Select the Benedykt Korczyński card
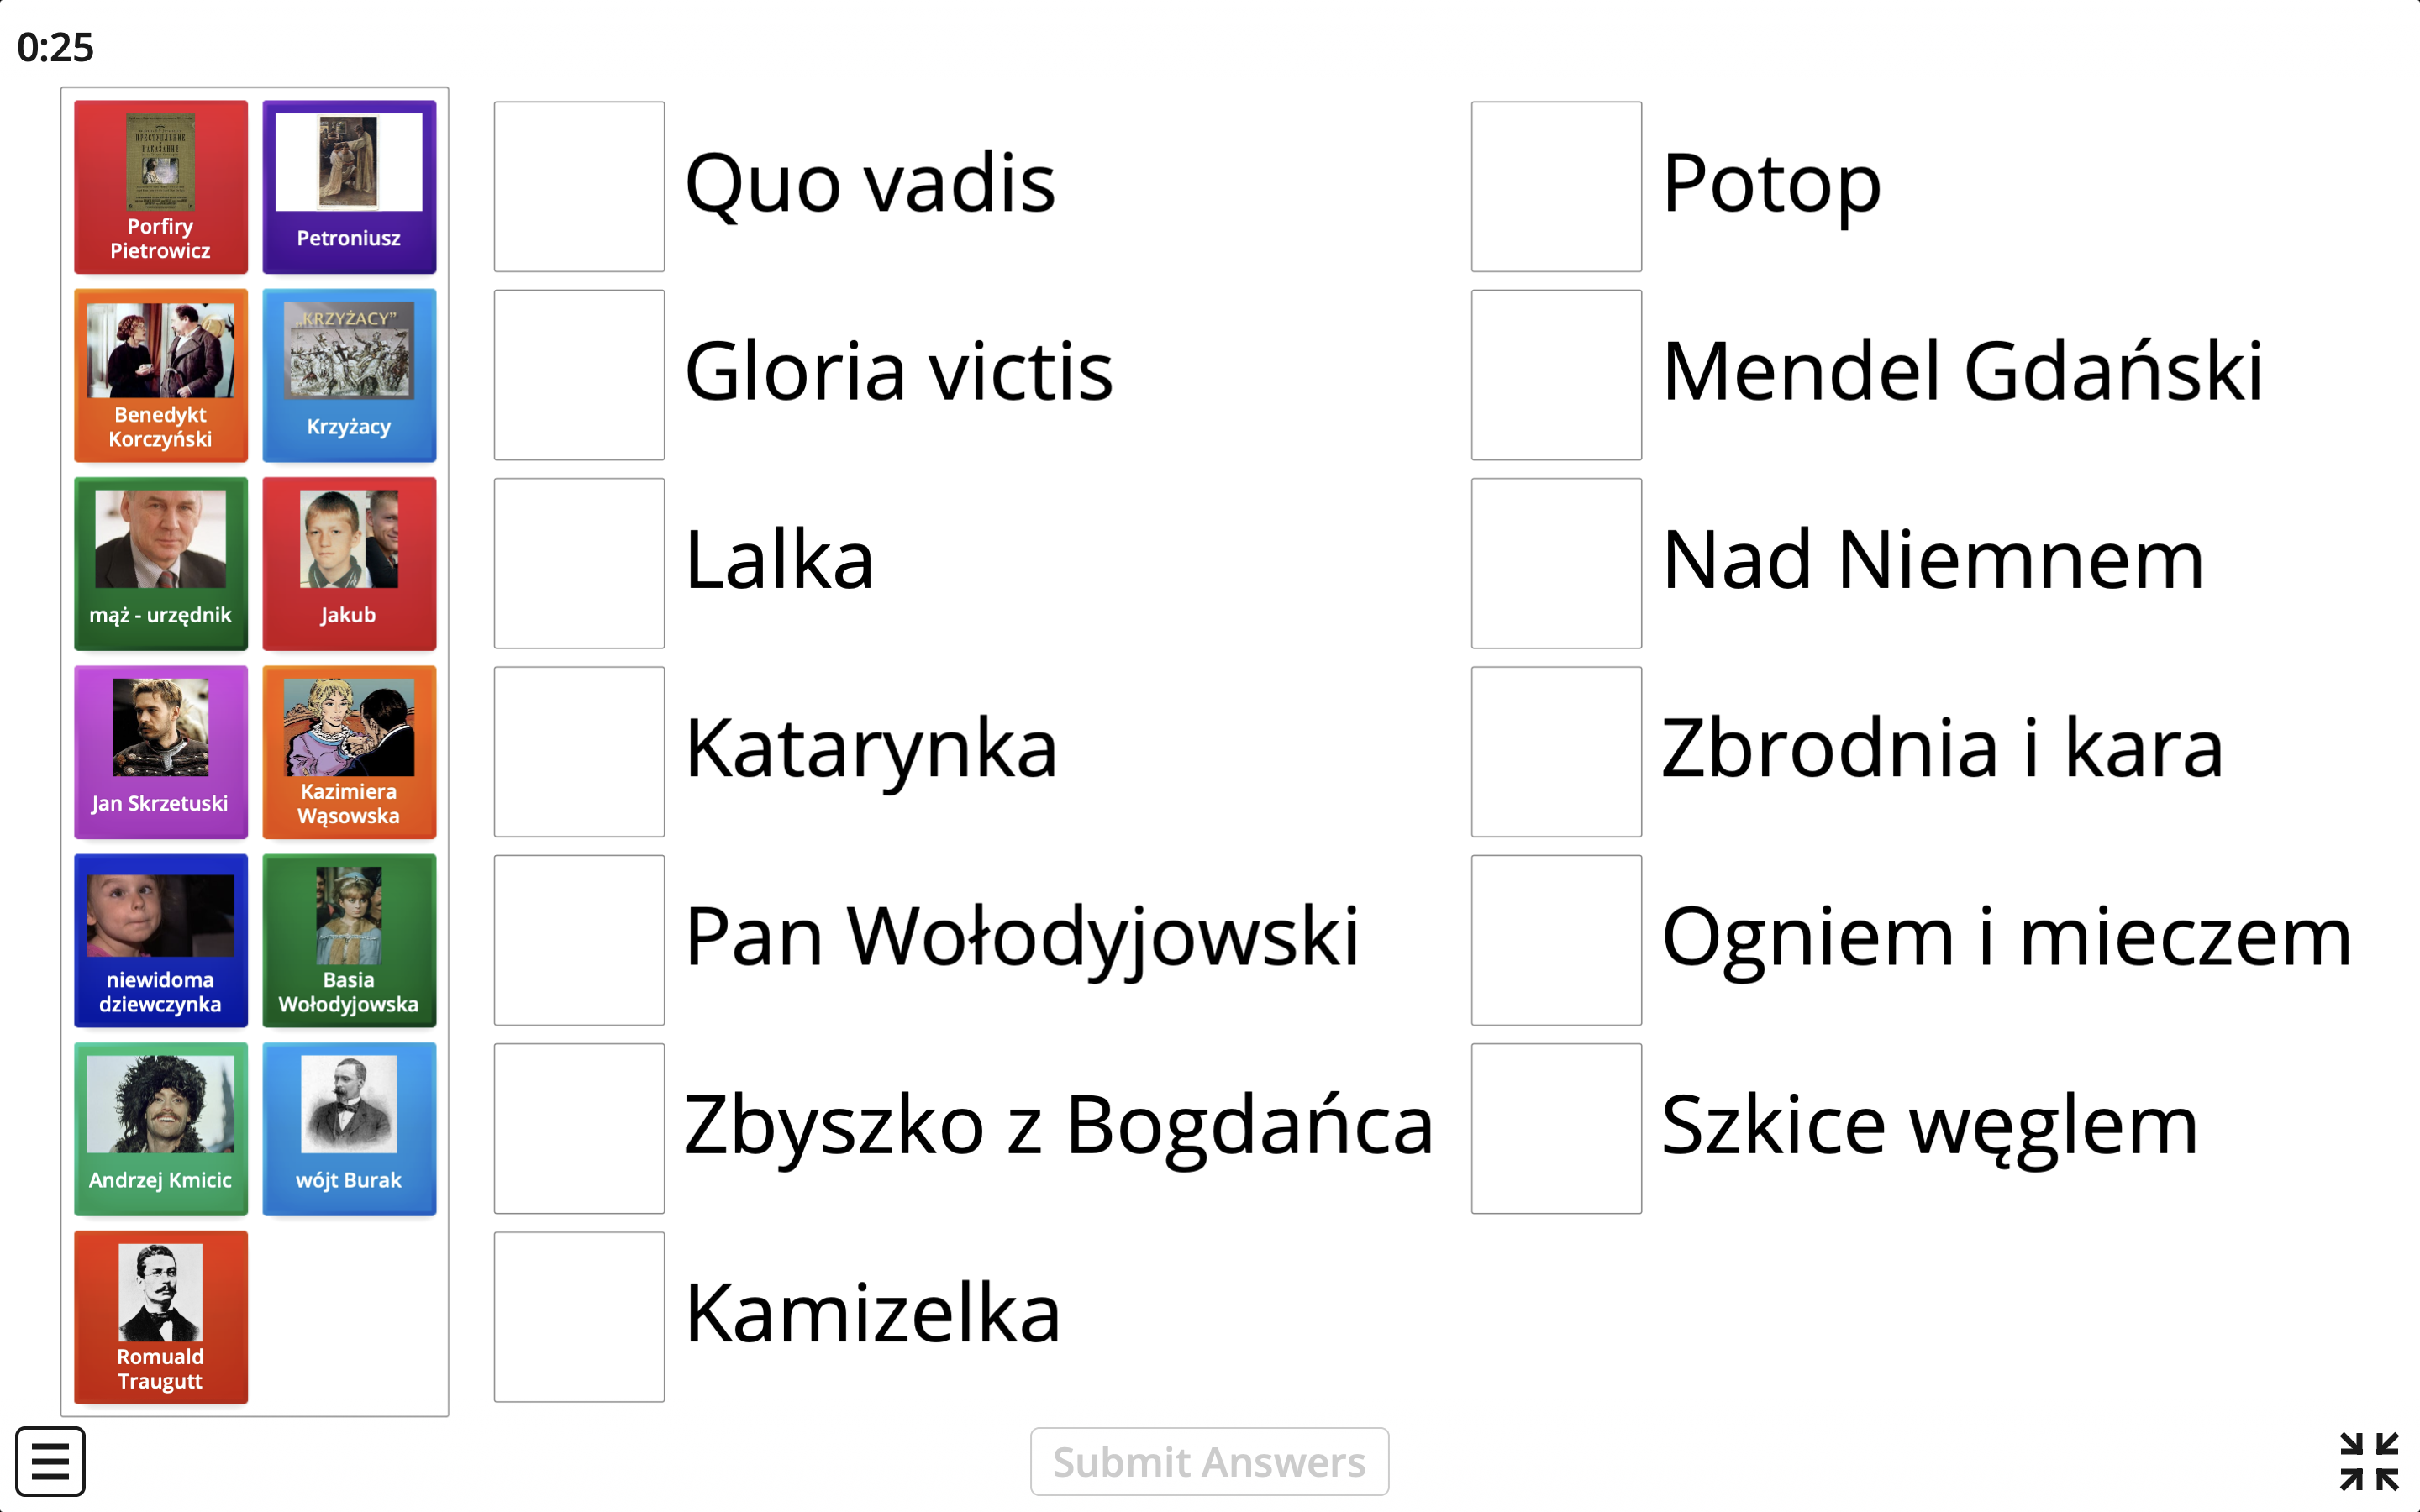 click(160, 375)
